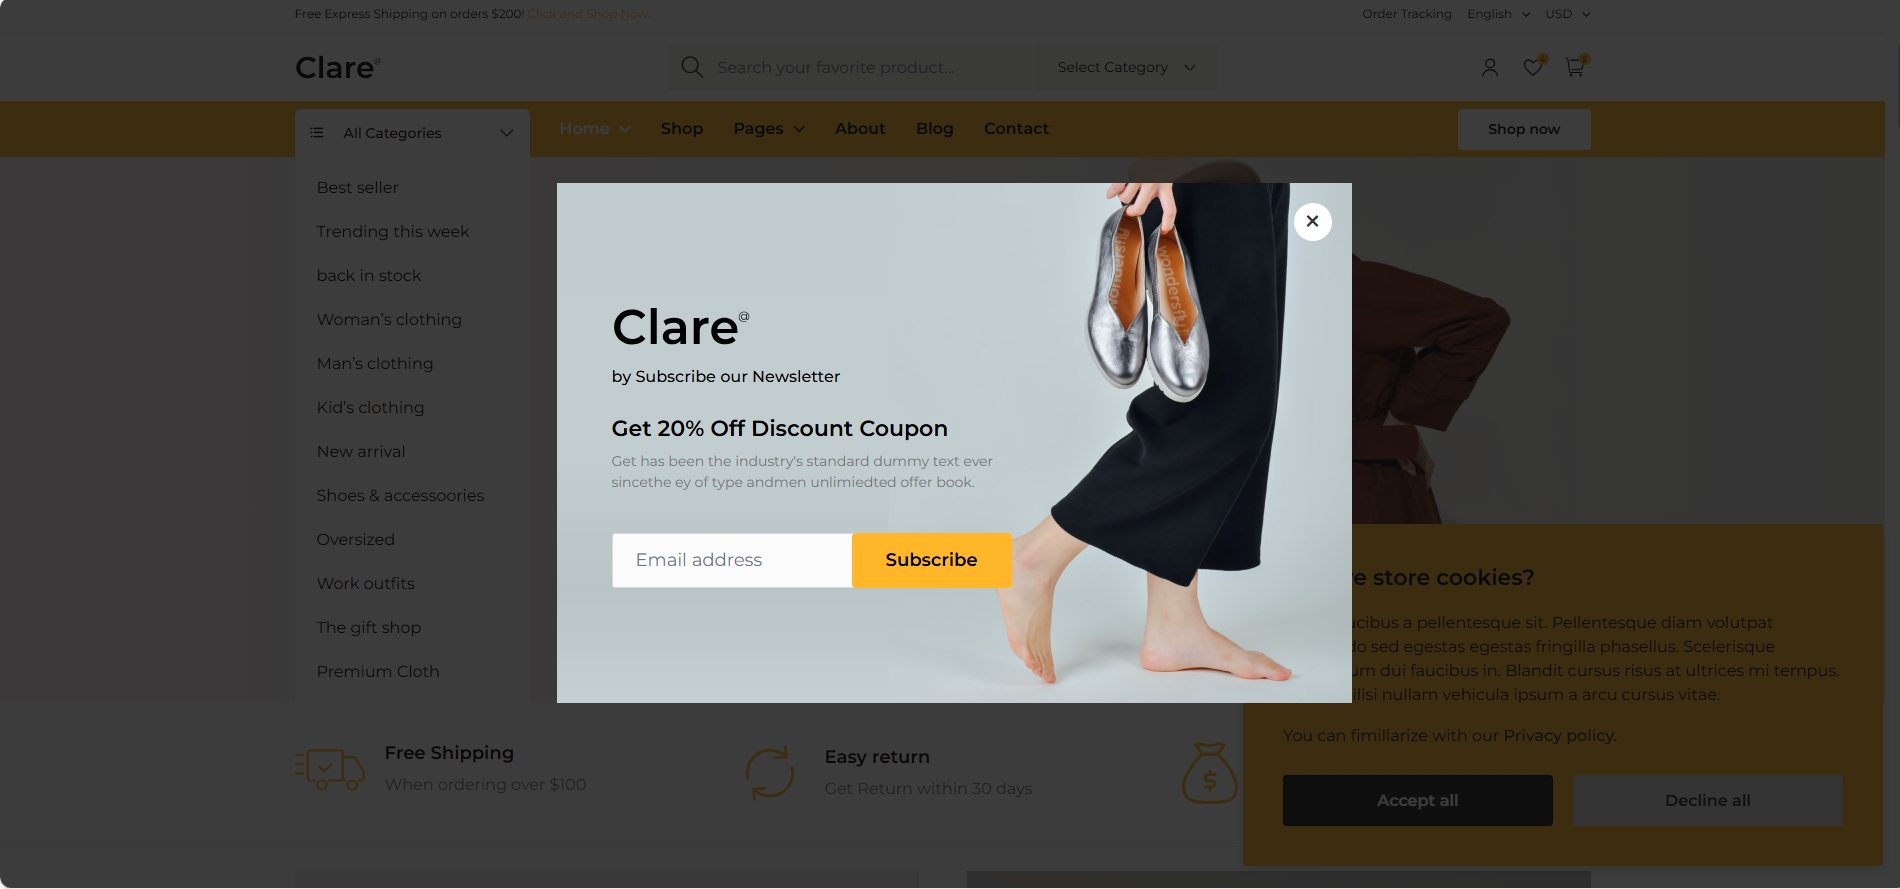Screen dimensions: 1900x889
Task: Collapse the All Categories chevron
Action: pos(506,133)
